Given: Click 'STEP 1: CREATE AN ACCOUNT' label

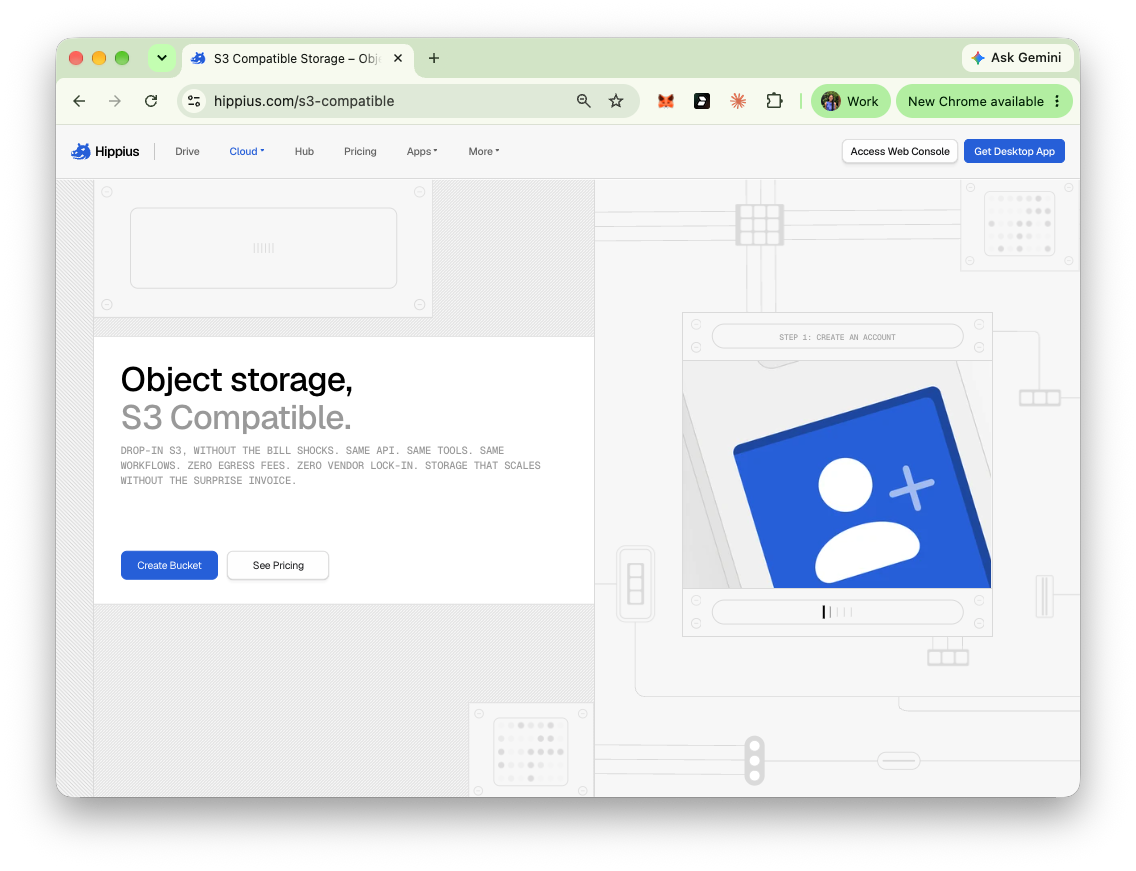Looking at the screenshot, I should coord(838,337).
